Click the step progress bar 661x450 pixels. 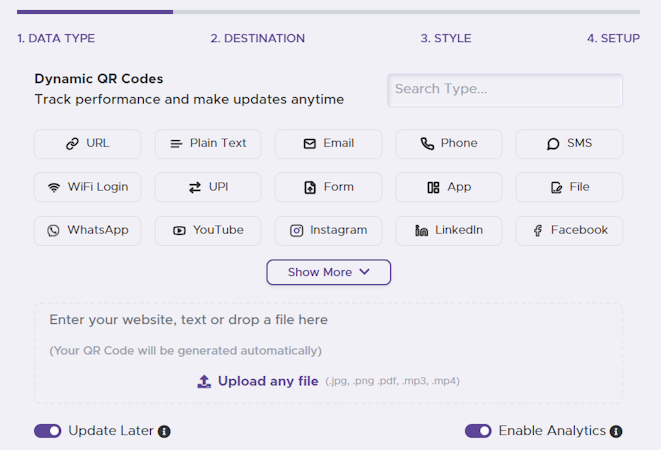pos(328,12)
